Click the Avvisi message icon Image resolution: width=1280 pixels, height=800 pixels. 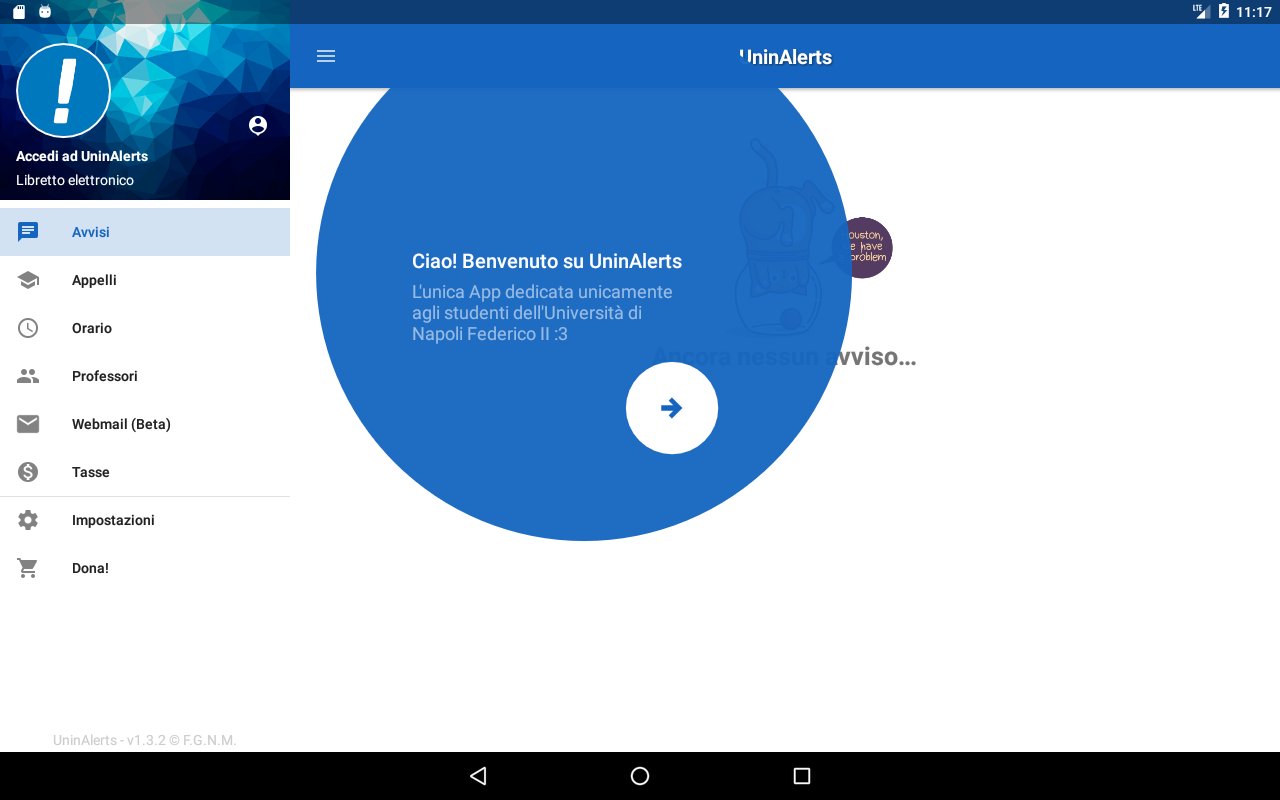click(x=28, y=232)
